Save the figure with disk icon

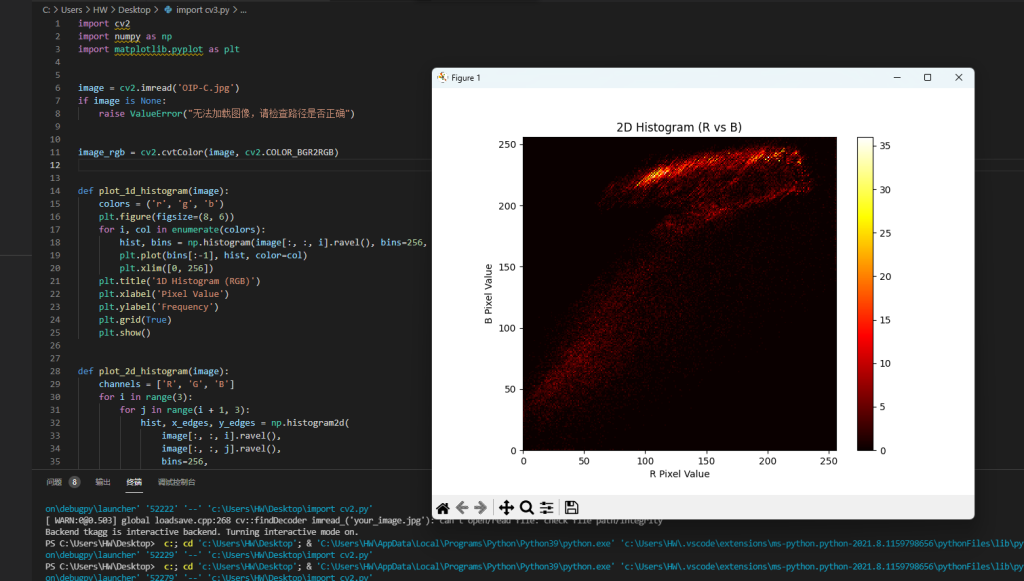click(571, 508)
